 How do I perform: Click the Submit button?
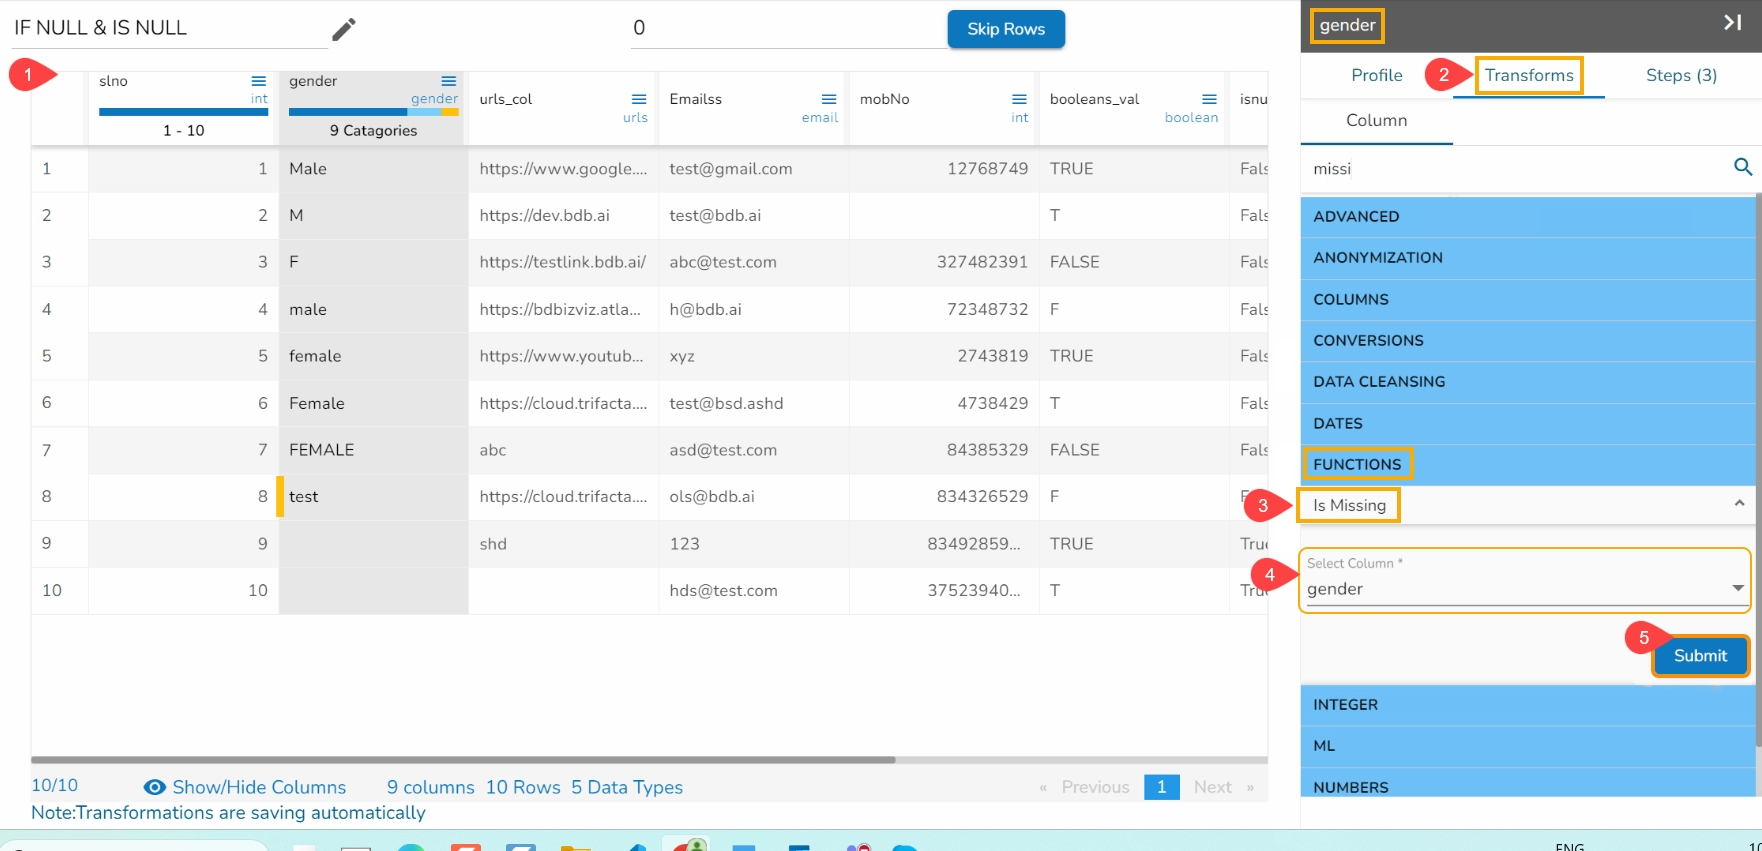point(1700,656)
